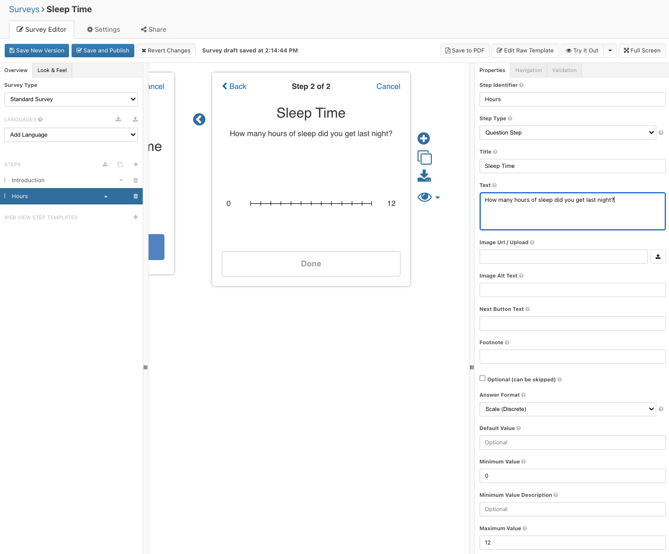Expand the Step Type dropdown

pos(567,132)
